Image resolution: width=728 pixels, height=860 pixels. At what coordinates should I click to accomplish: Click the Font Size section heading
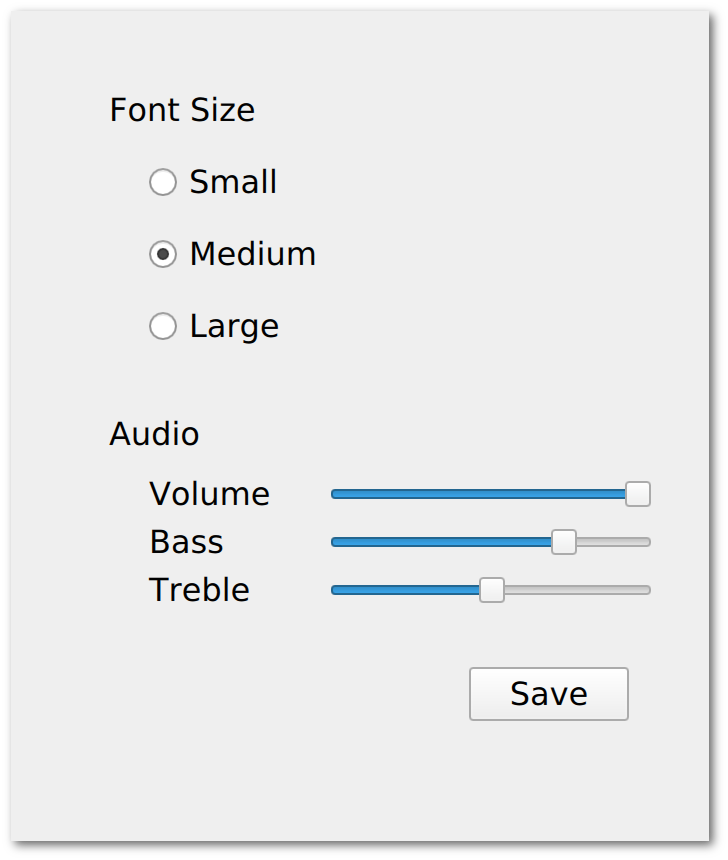[x=182, y=110]
